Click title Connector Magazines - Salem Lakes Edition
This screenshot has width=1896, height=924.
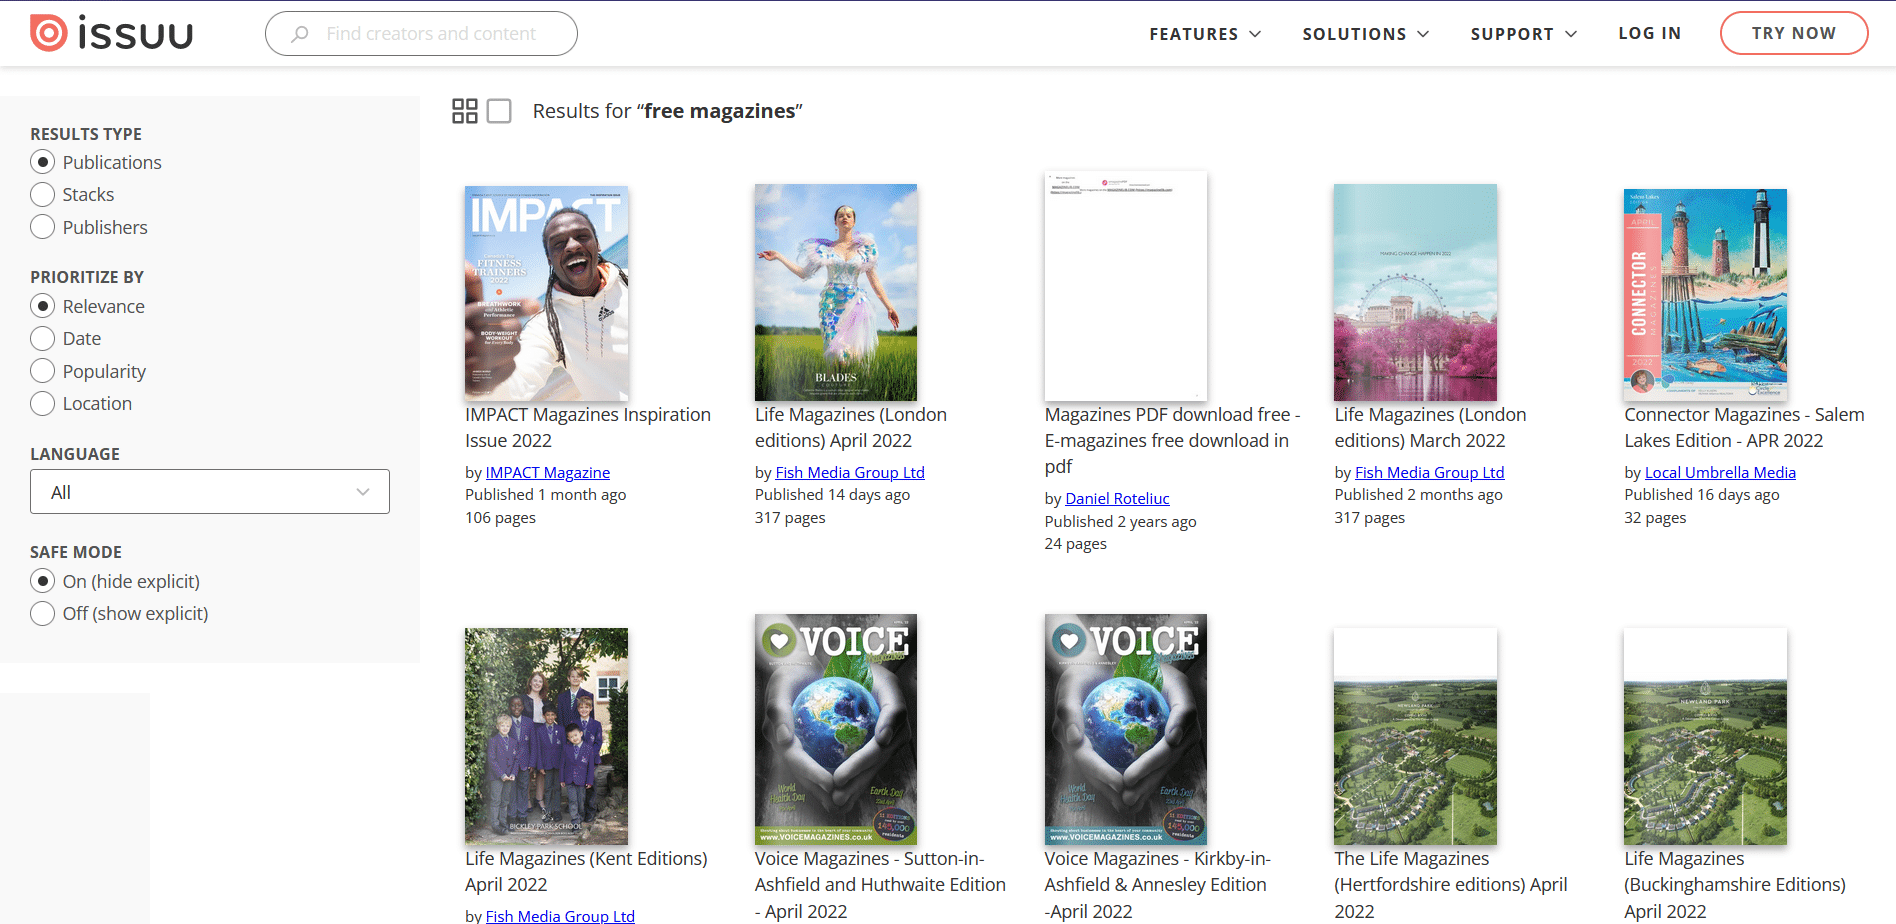(1744, 427)
